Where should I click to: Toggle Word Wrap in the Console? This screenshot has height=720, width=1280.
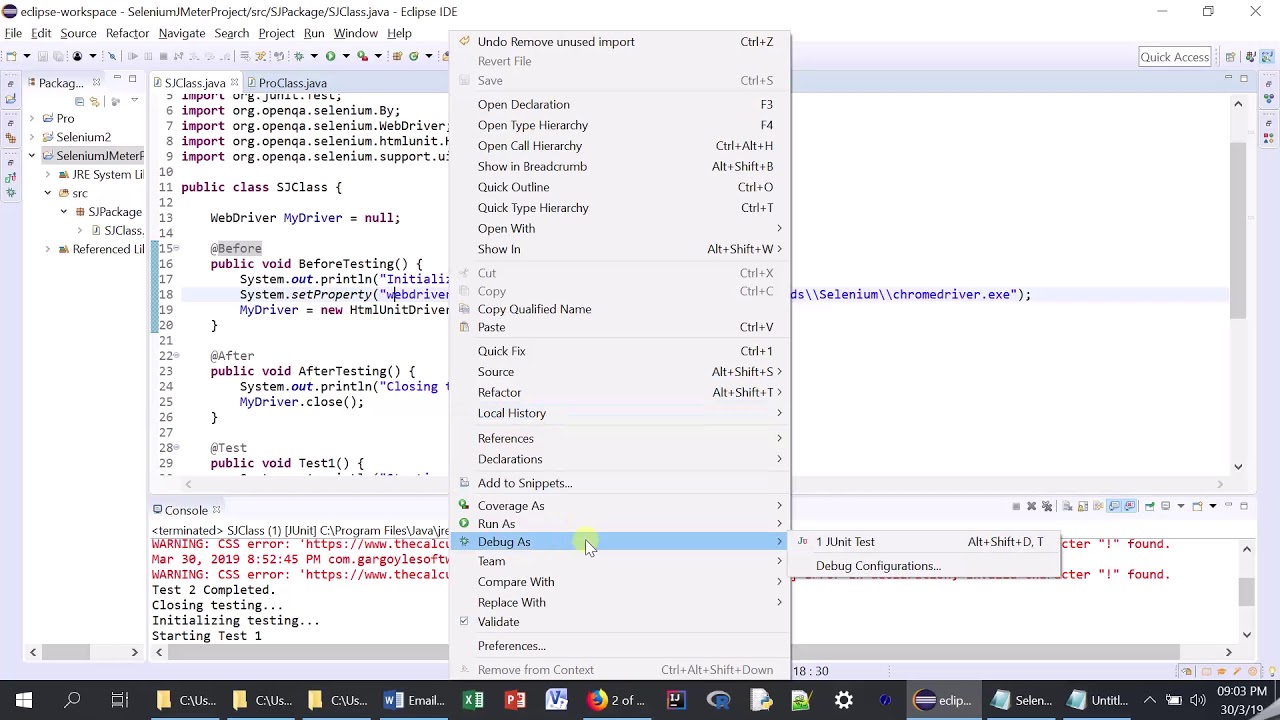click(x=1098, y=506)
